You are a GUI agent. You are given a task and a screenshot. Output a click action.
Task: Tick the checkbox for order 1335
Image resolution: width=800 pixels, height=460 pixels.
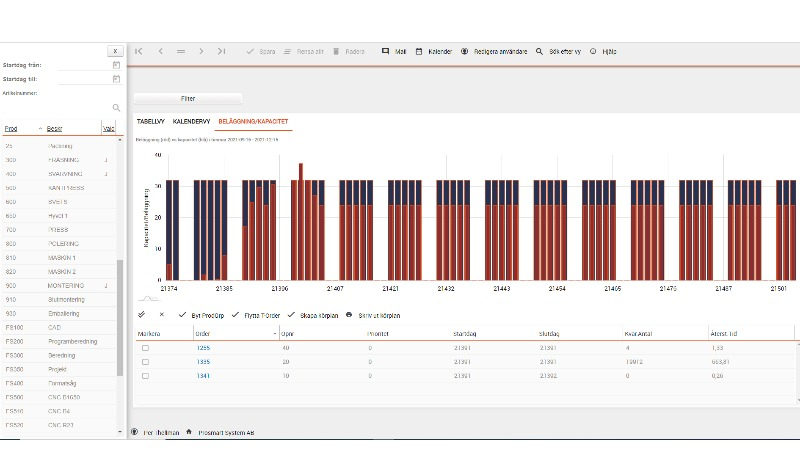pos(145,362)
